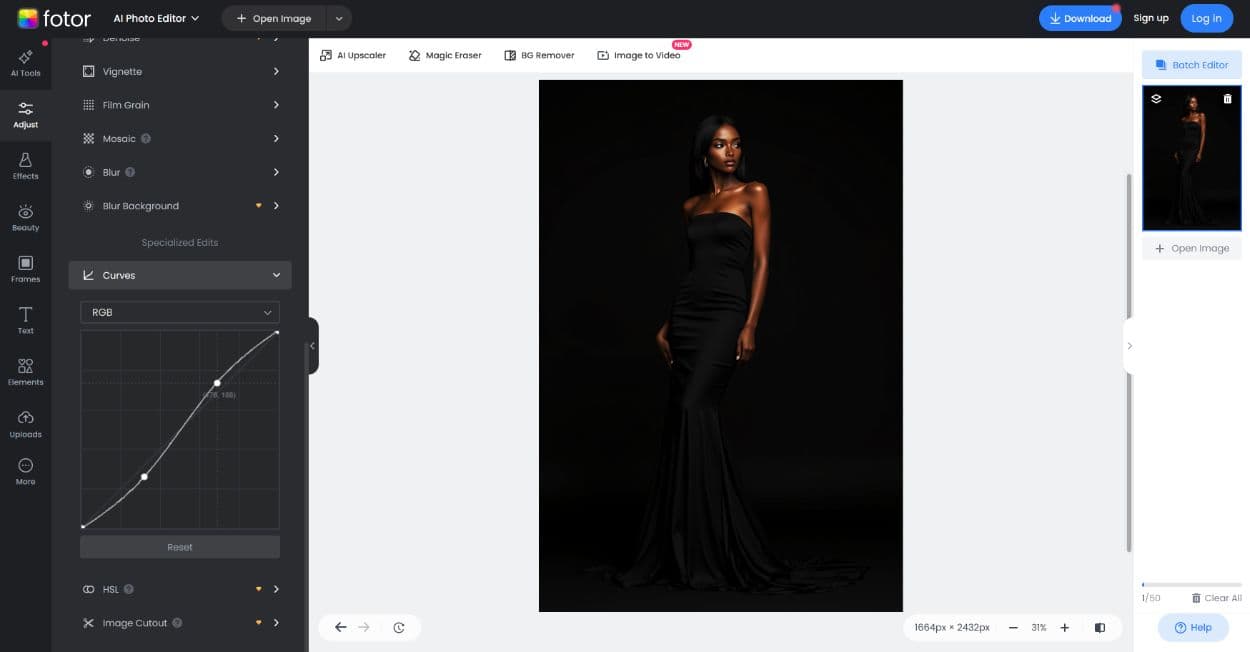Select the Effects sidebar icon
Screen dimensions: 1250x652
[x=25, y=166]
